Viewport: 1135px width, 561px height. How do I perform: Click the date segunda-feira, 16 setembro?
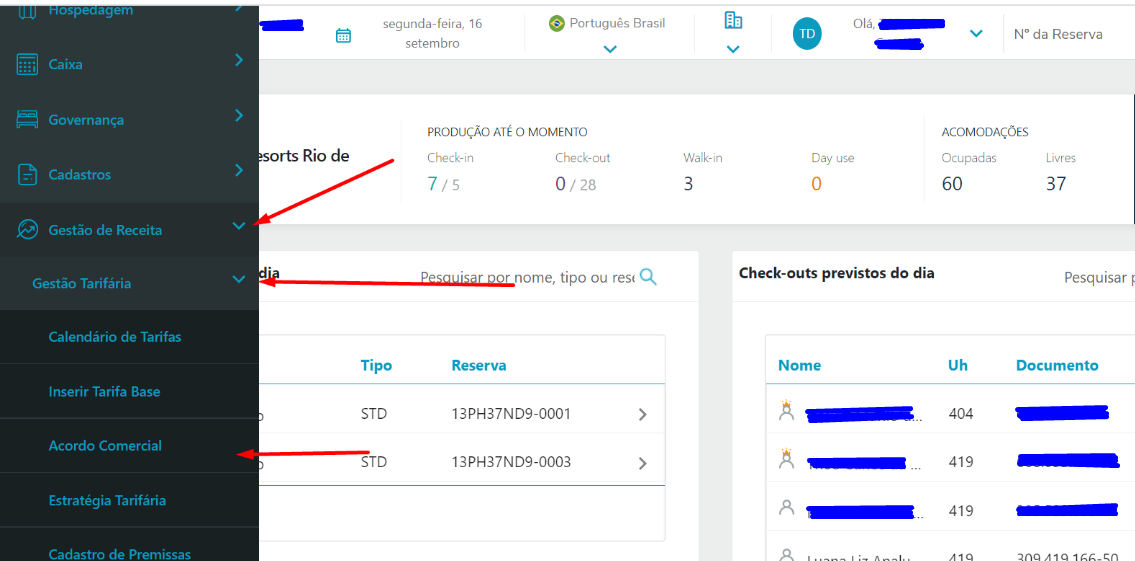(x=432, y=33)
